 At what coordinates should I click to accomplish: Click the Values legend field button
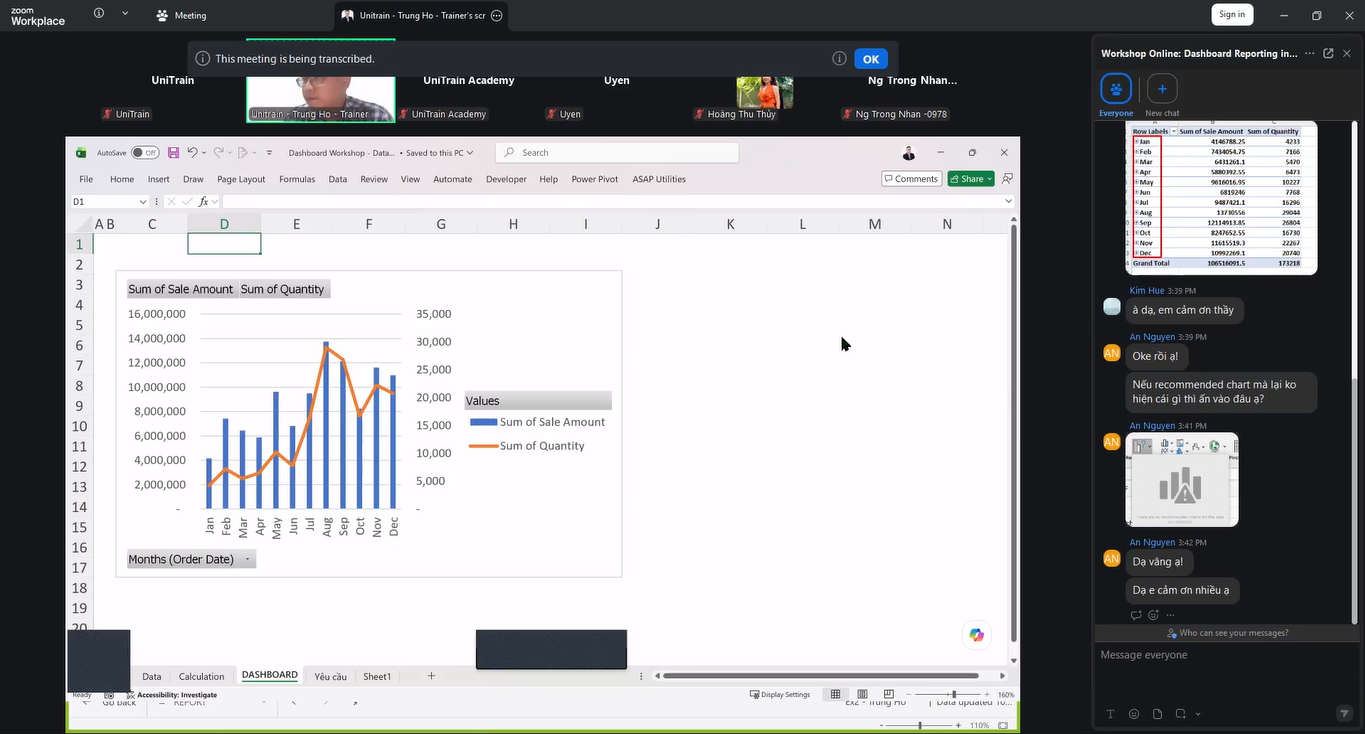point(538,401)
